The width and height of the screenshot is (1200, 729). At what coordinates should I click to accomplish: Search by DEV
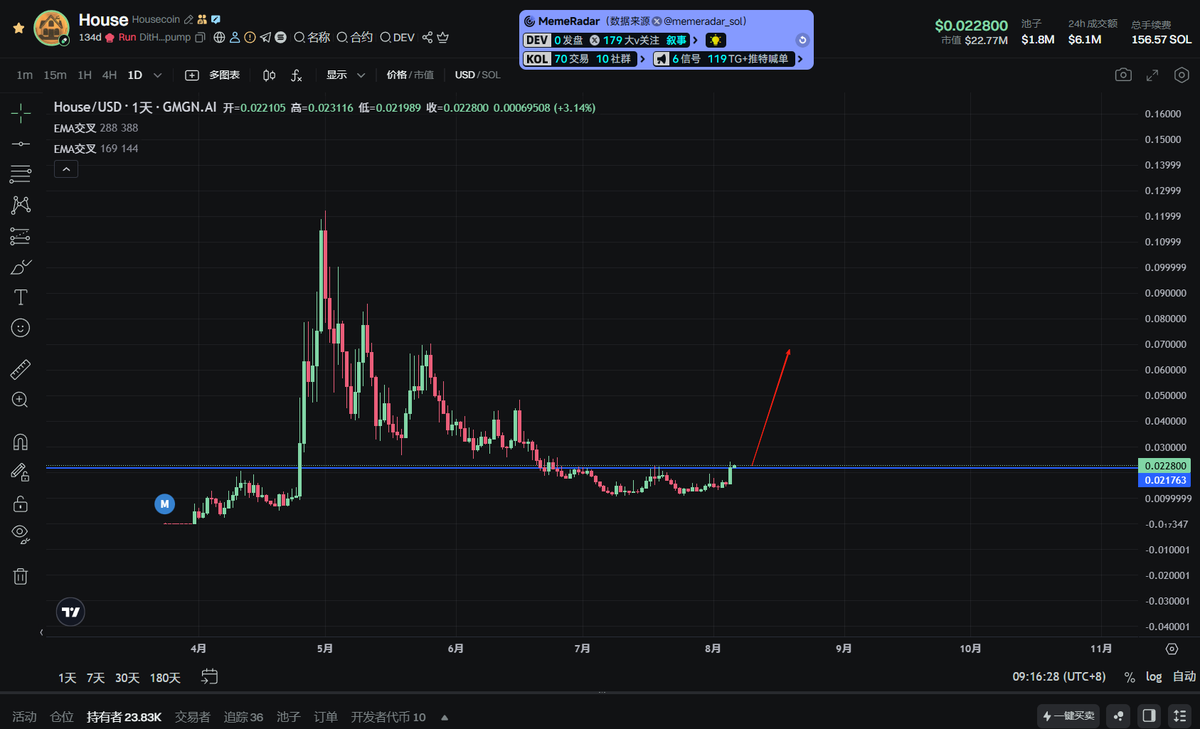[x=397, y=37]
